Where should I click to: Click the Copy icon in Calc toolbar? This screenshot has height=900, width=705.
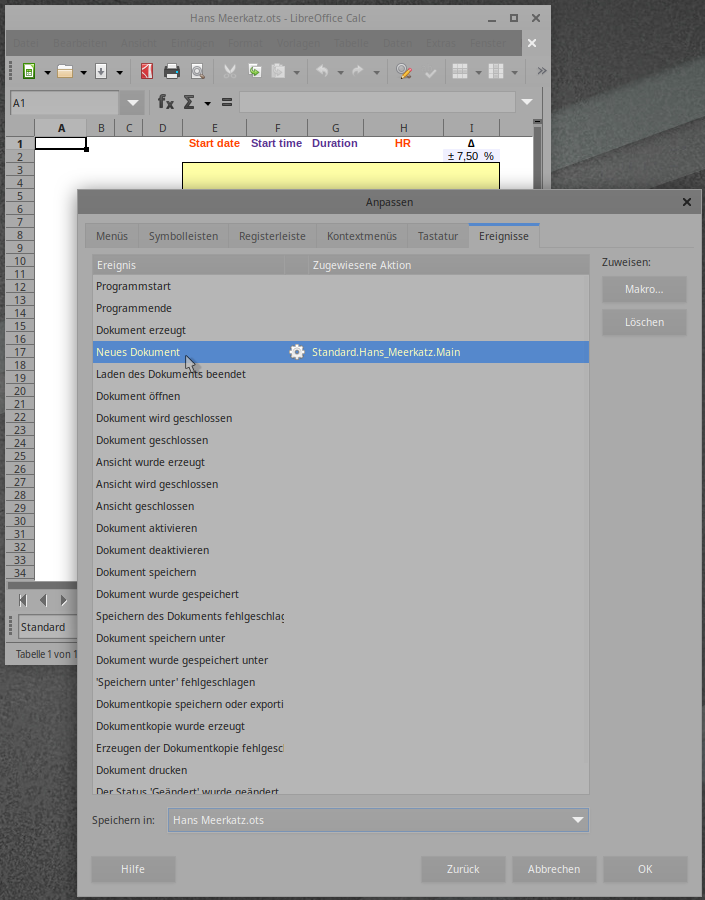coord(254,71)
